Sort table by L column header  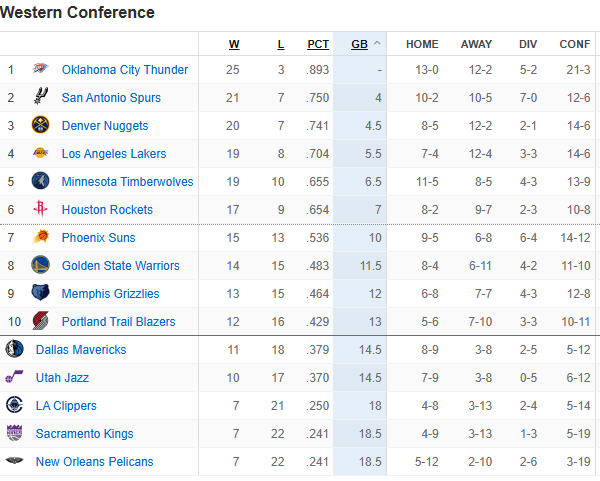280,44
